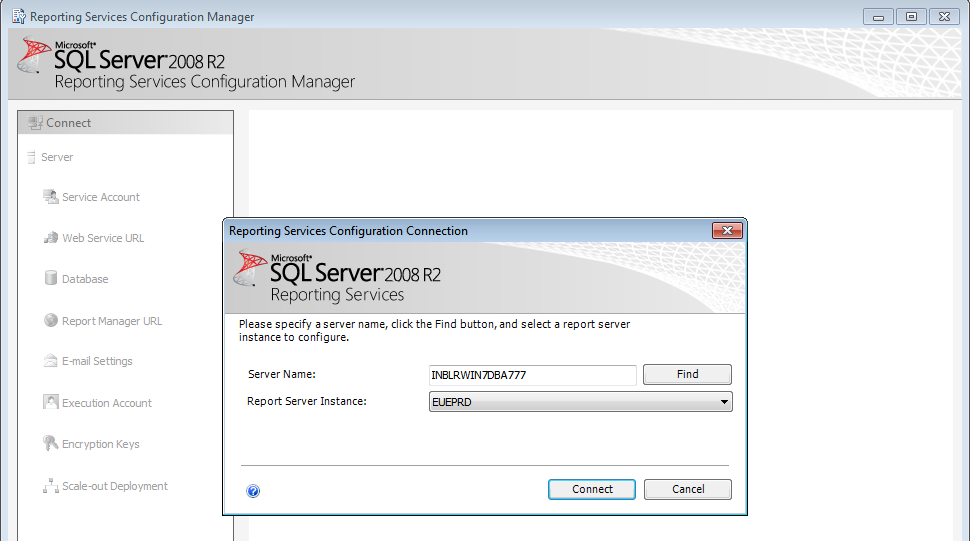The height and width of the screenshot is (541, 970).
Task: Click the Scale-out Deployment icon
Action: [51, 486]
